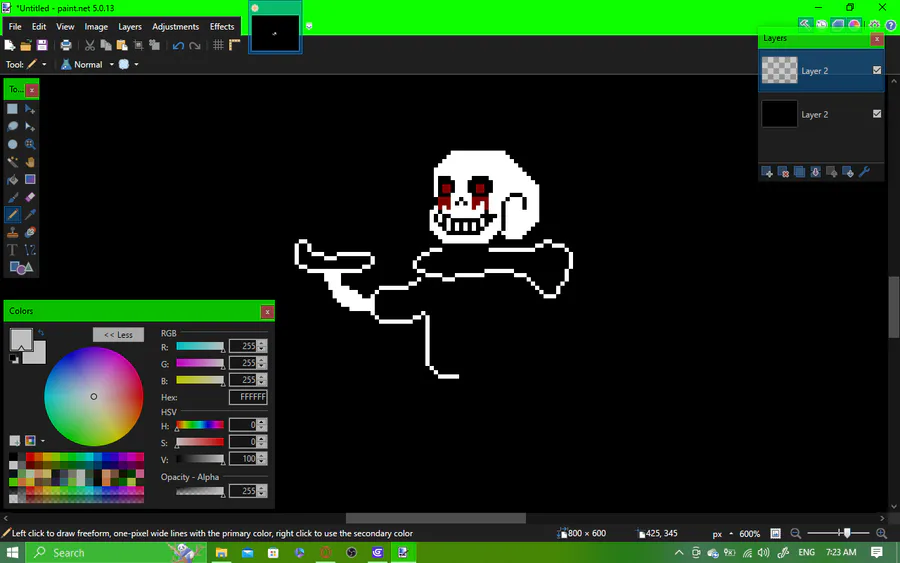
Task: Click the << Less button
Action: 118,335
